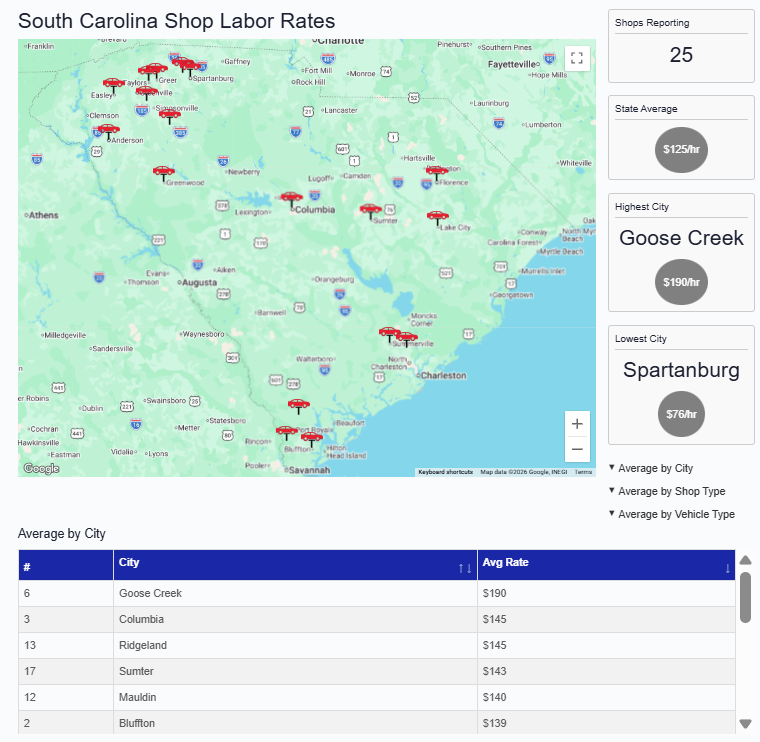This screenshot has height=742, width=760.
Task: Open Keyboard shortcuts on map
Action: coord(445,472)
